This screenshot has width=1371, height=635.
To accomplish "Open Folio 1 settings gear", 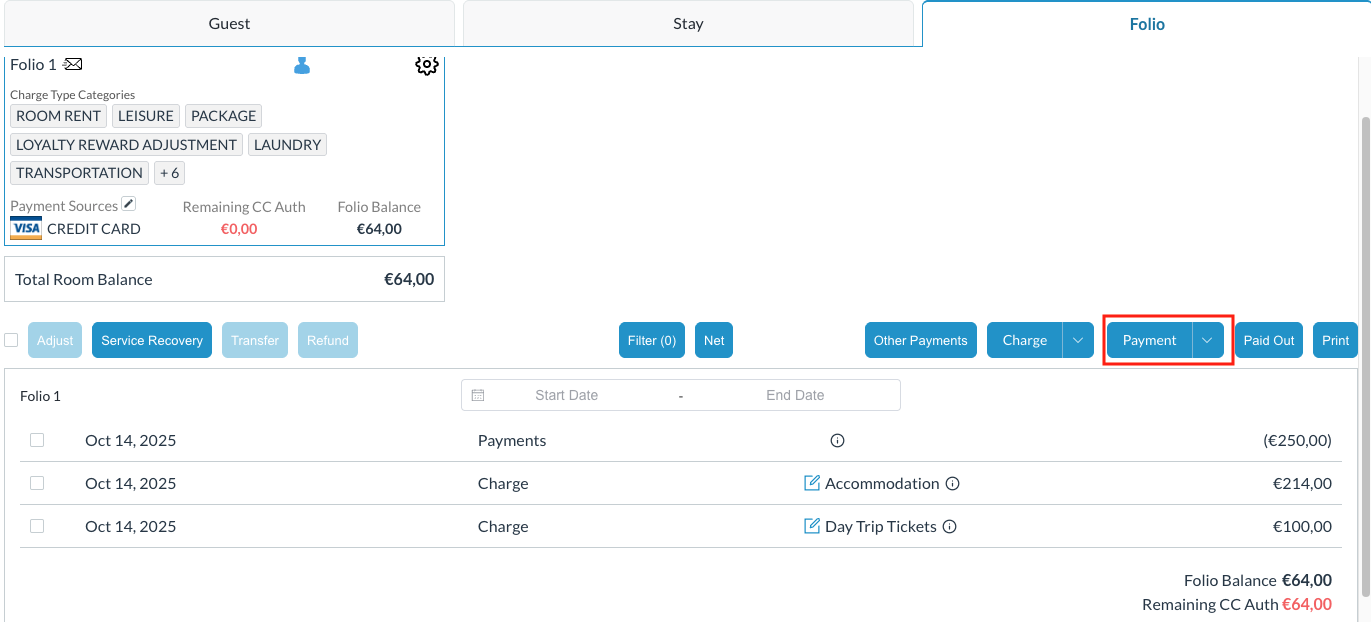I will (427, 66).
